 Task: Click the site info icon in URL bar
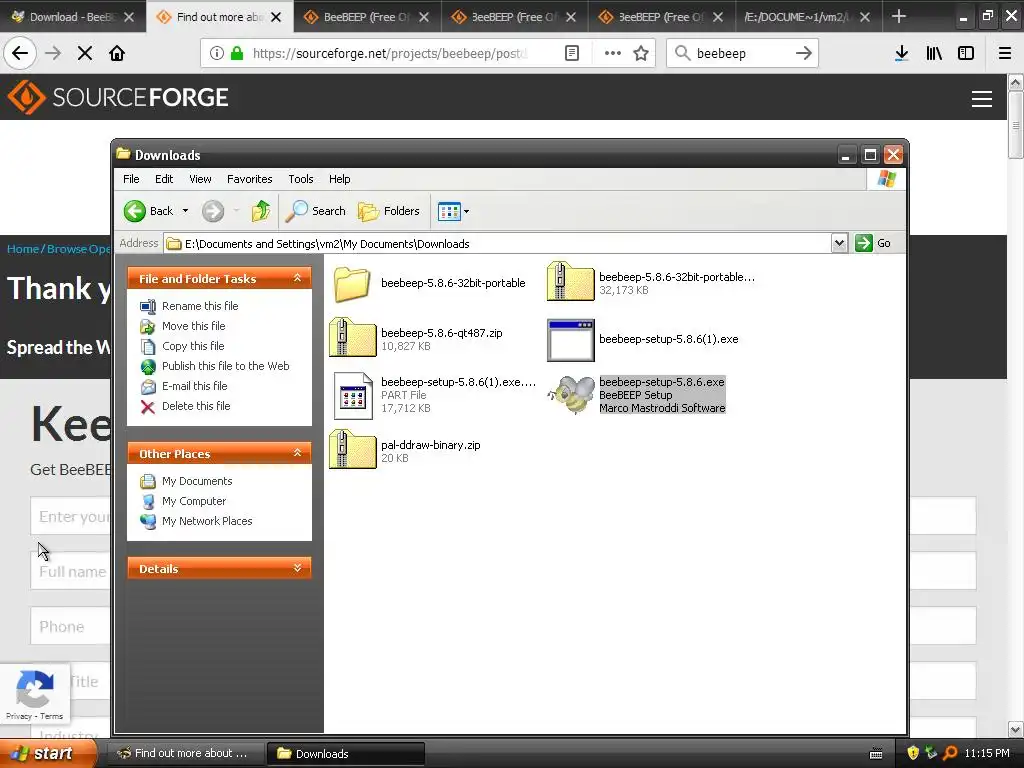[x=217, y=53]
